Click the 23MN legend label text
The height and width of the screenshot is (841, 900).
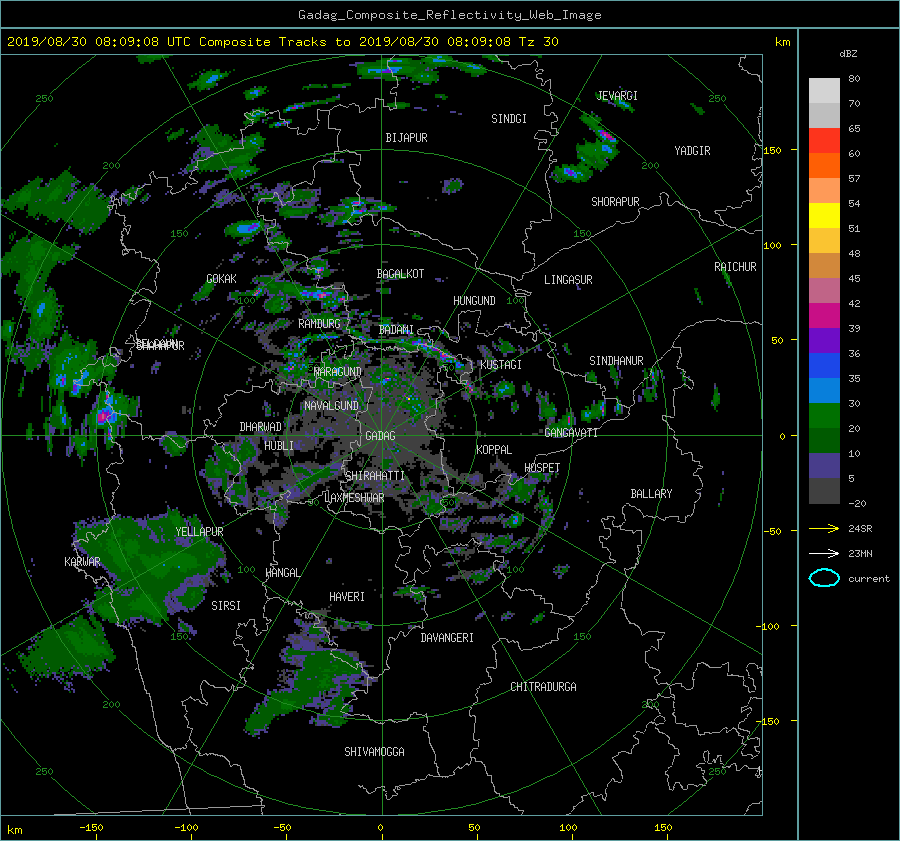coord(860,554)
